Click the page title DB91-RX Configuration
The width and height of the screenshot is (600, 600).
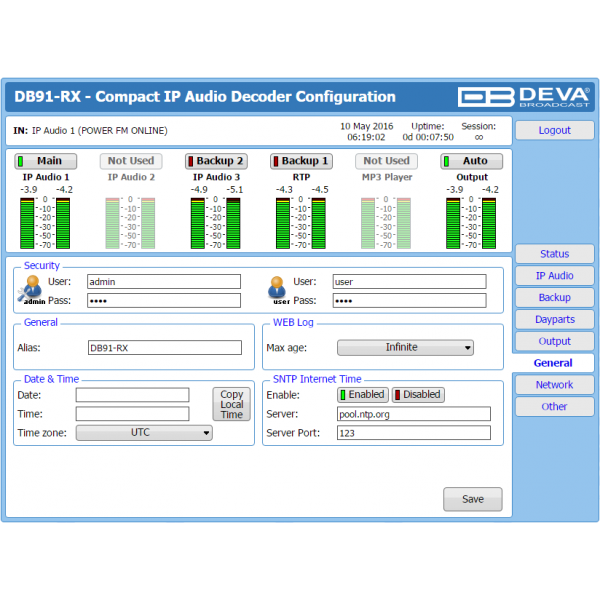coord(205,97)
